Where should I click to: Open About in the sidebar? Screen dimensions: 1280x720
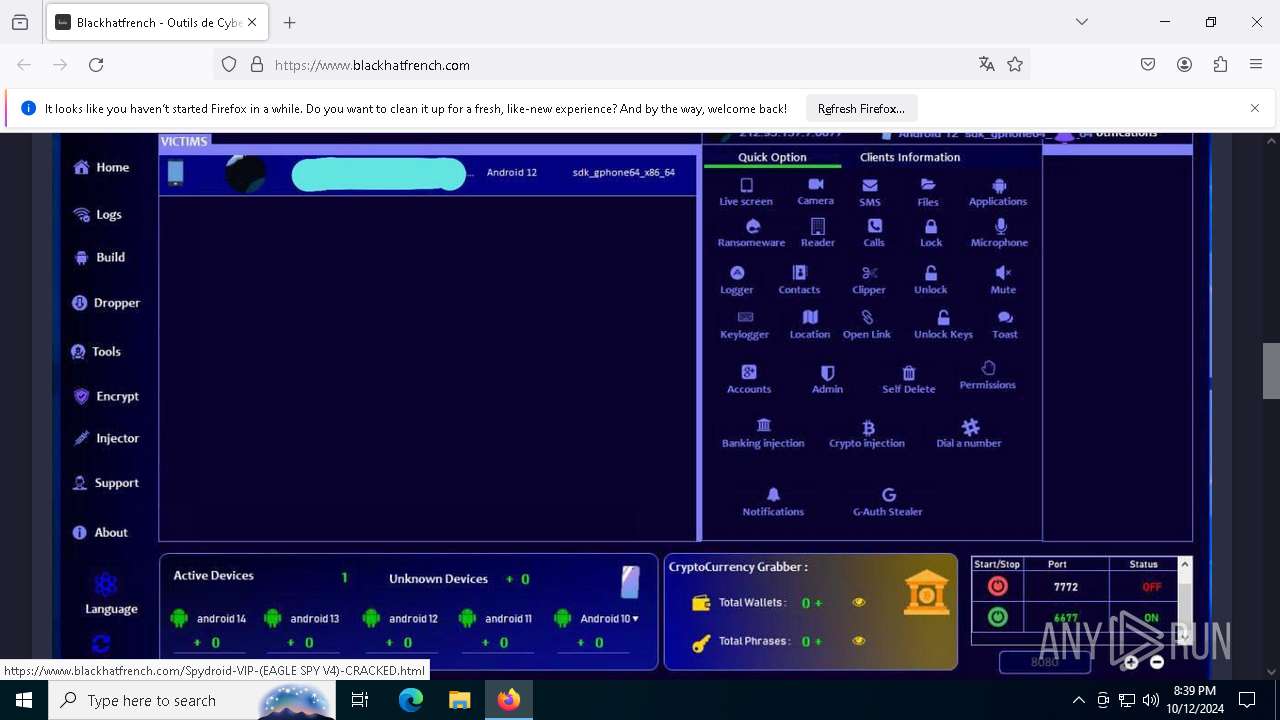pyautogui.click(x=100, y=533)
